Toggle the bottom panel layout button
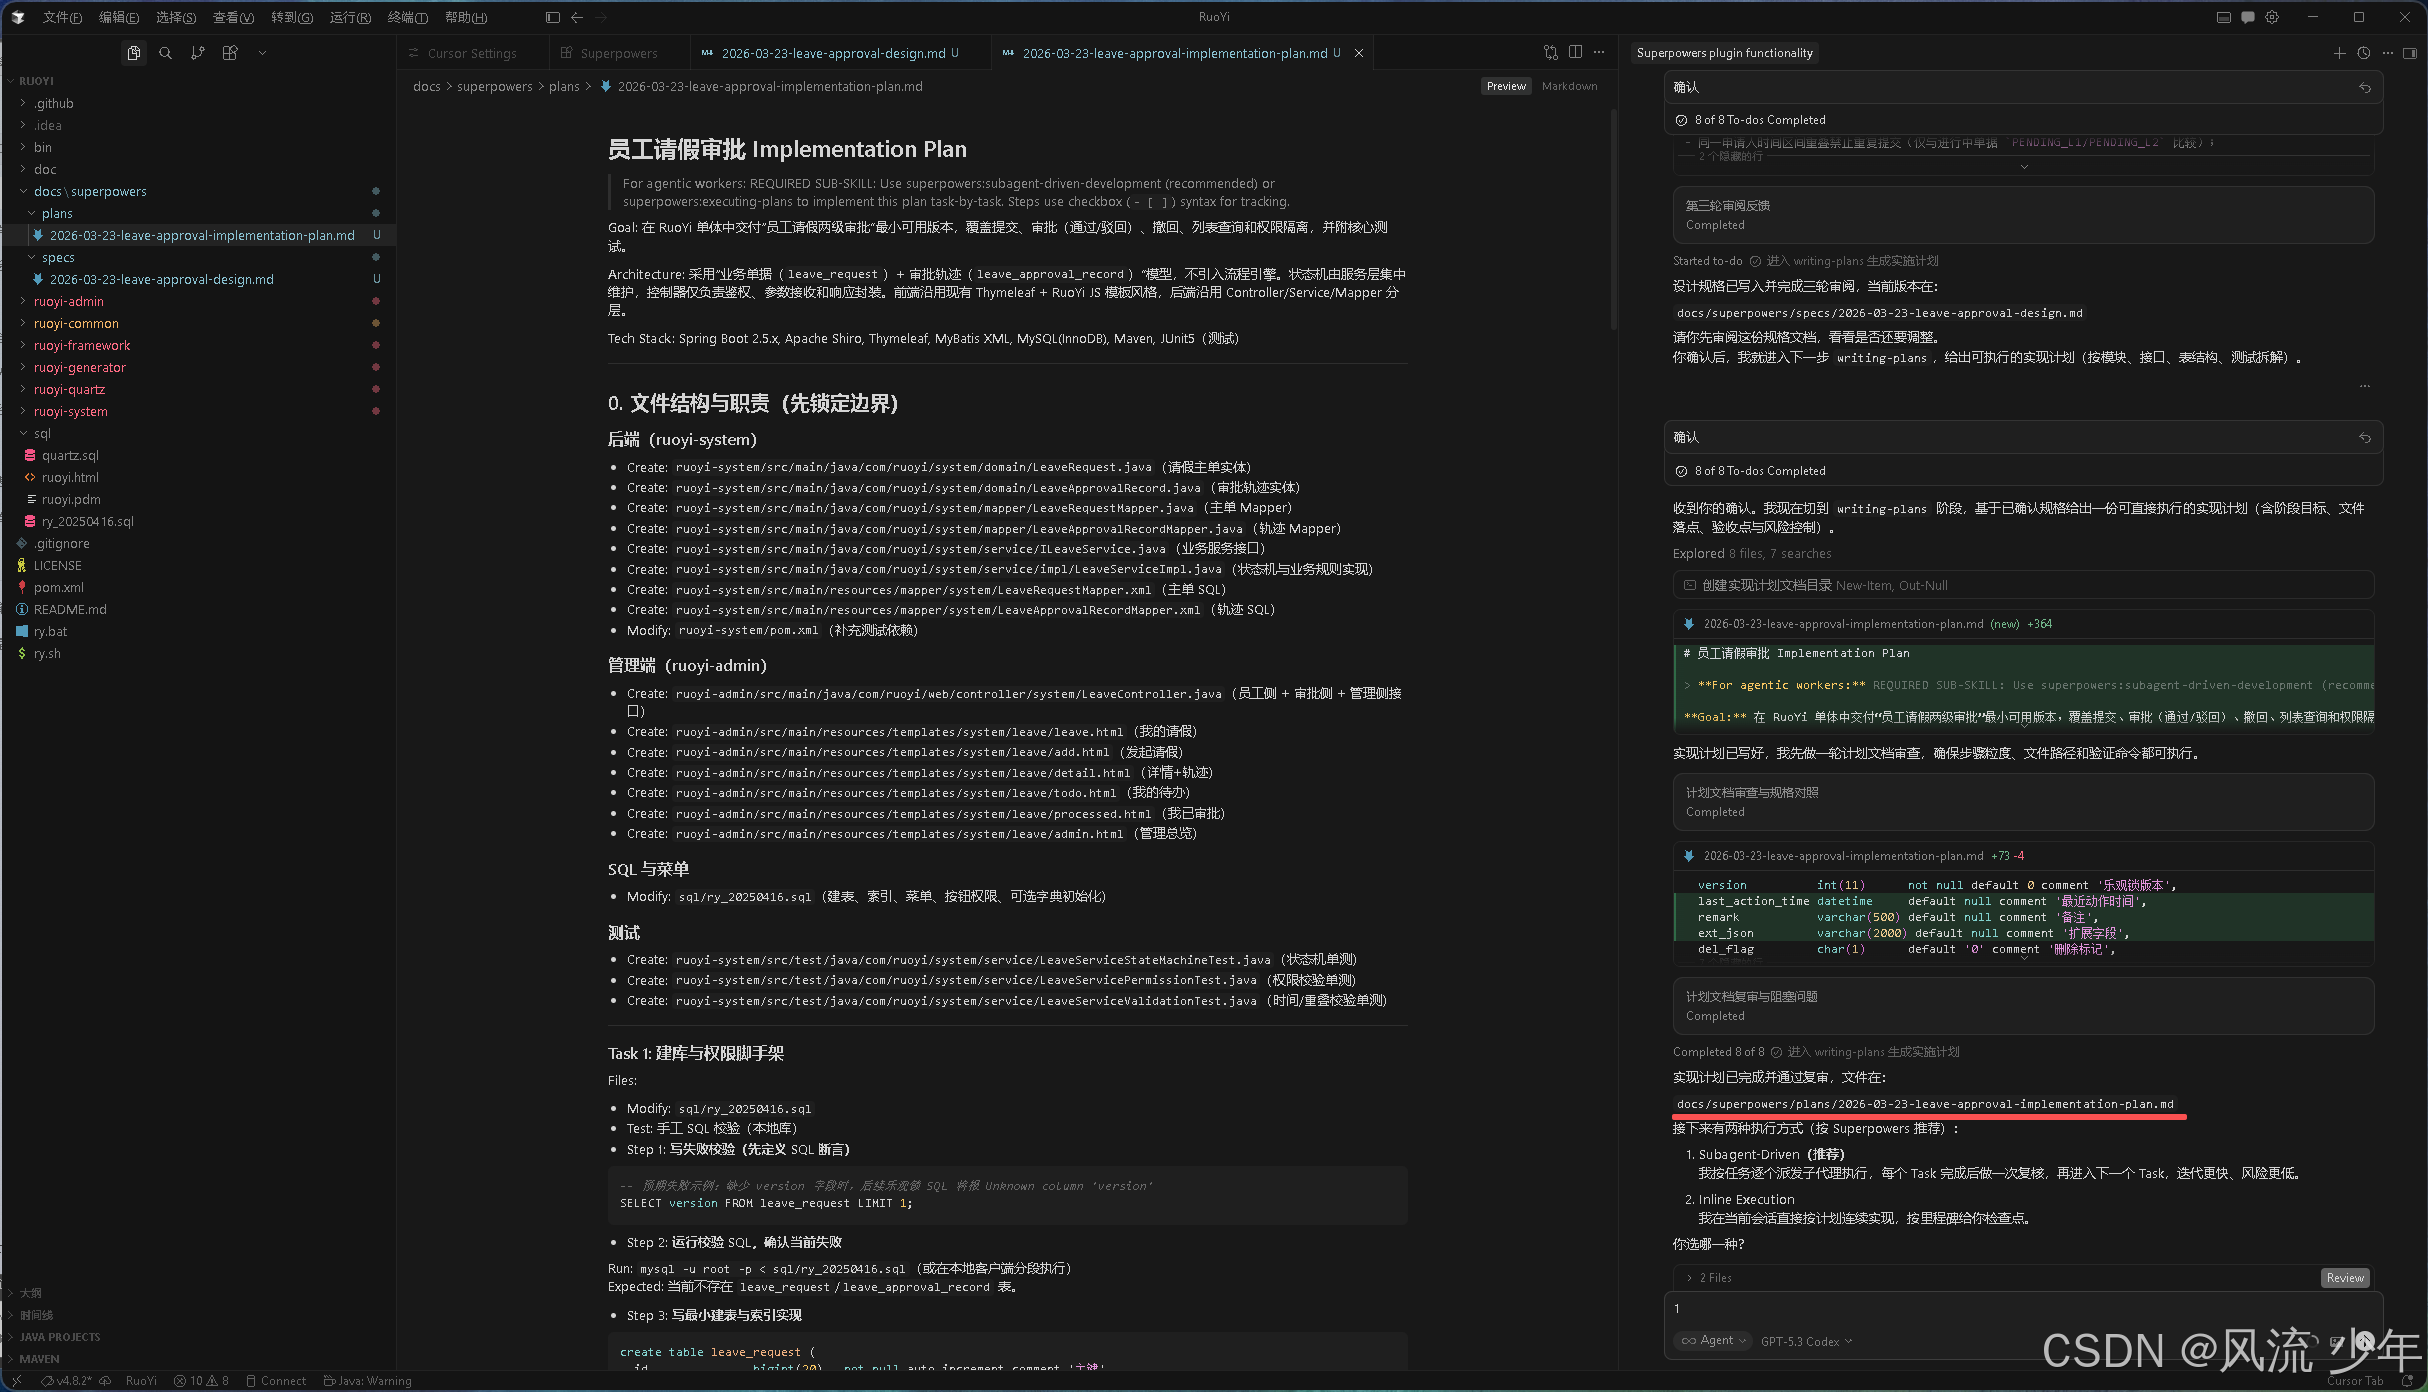The image size is (2428, 1392). [2223, 17]
